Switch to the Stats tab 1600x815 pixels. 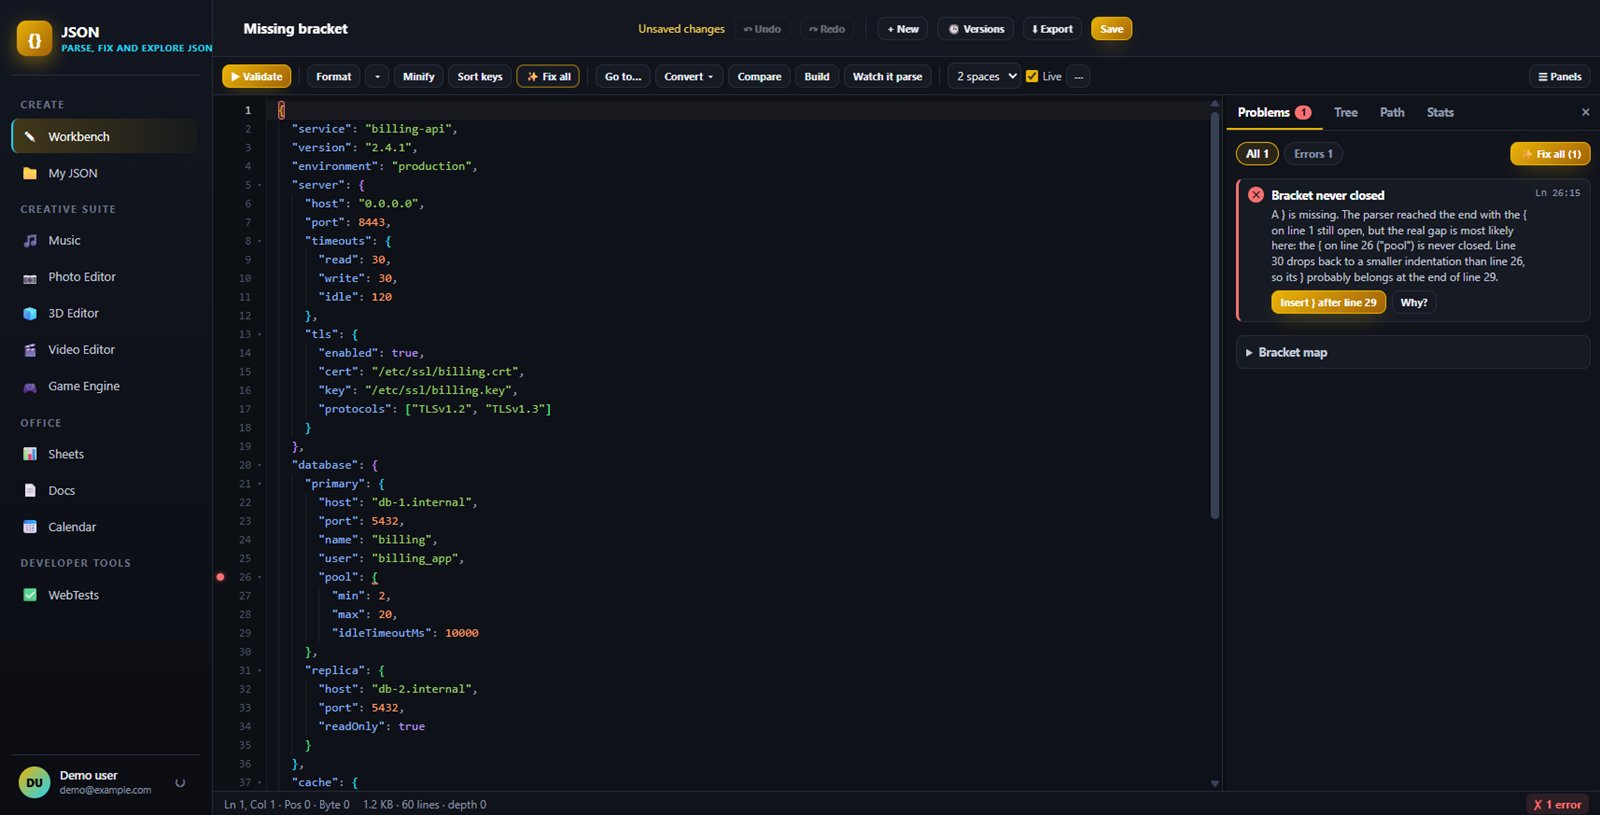tap(1440, 112)
